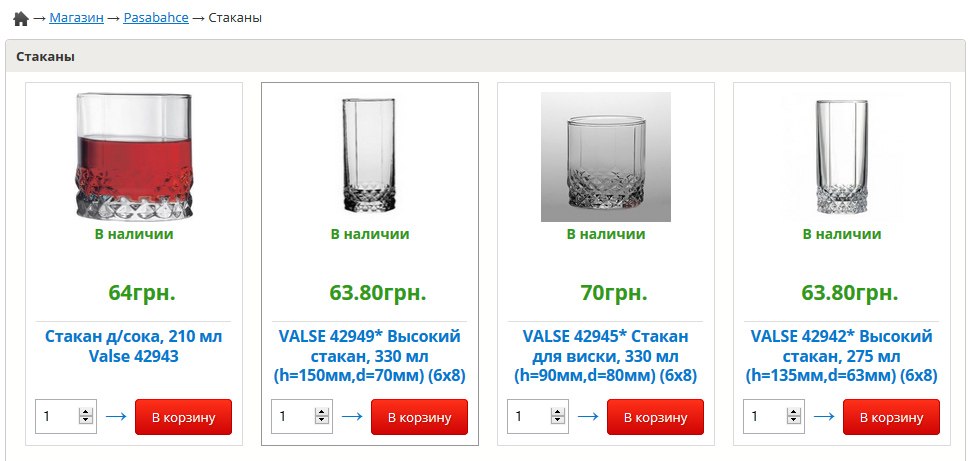Go to the Pasabahce breadcrumb link

coord(156,18)
